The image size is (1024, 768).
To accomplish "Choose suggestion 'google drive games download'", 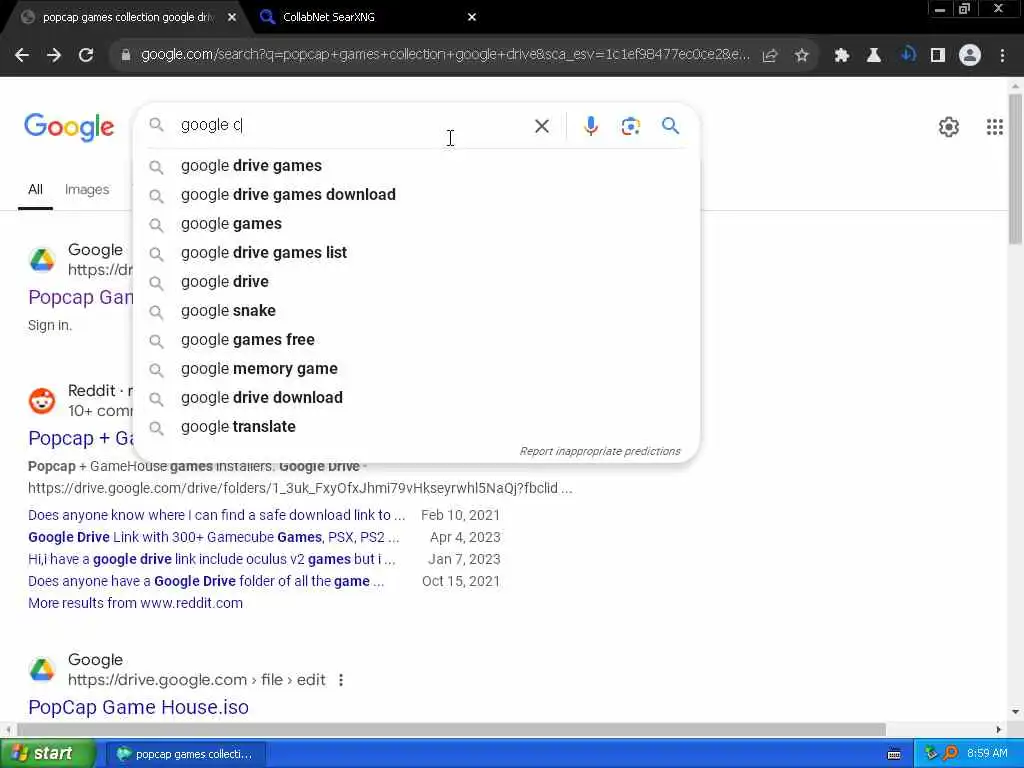I will 416,195.
